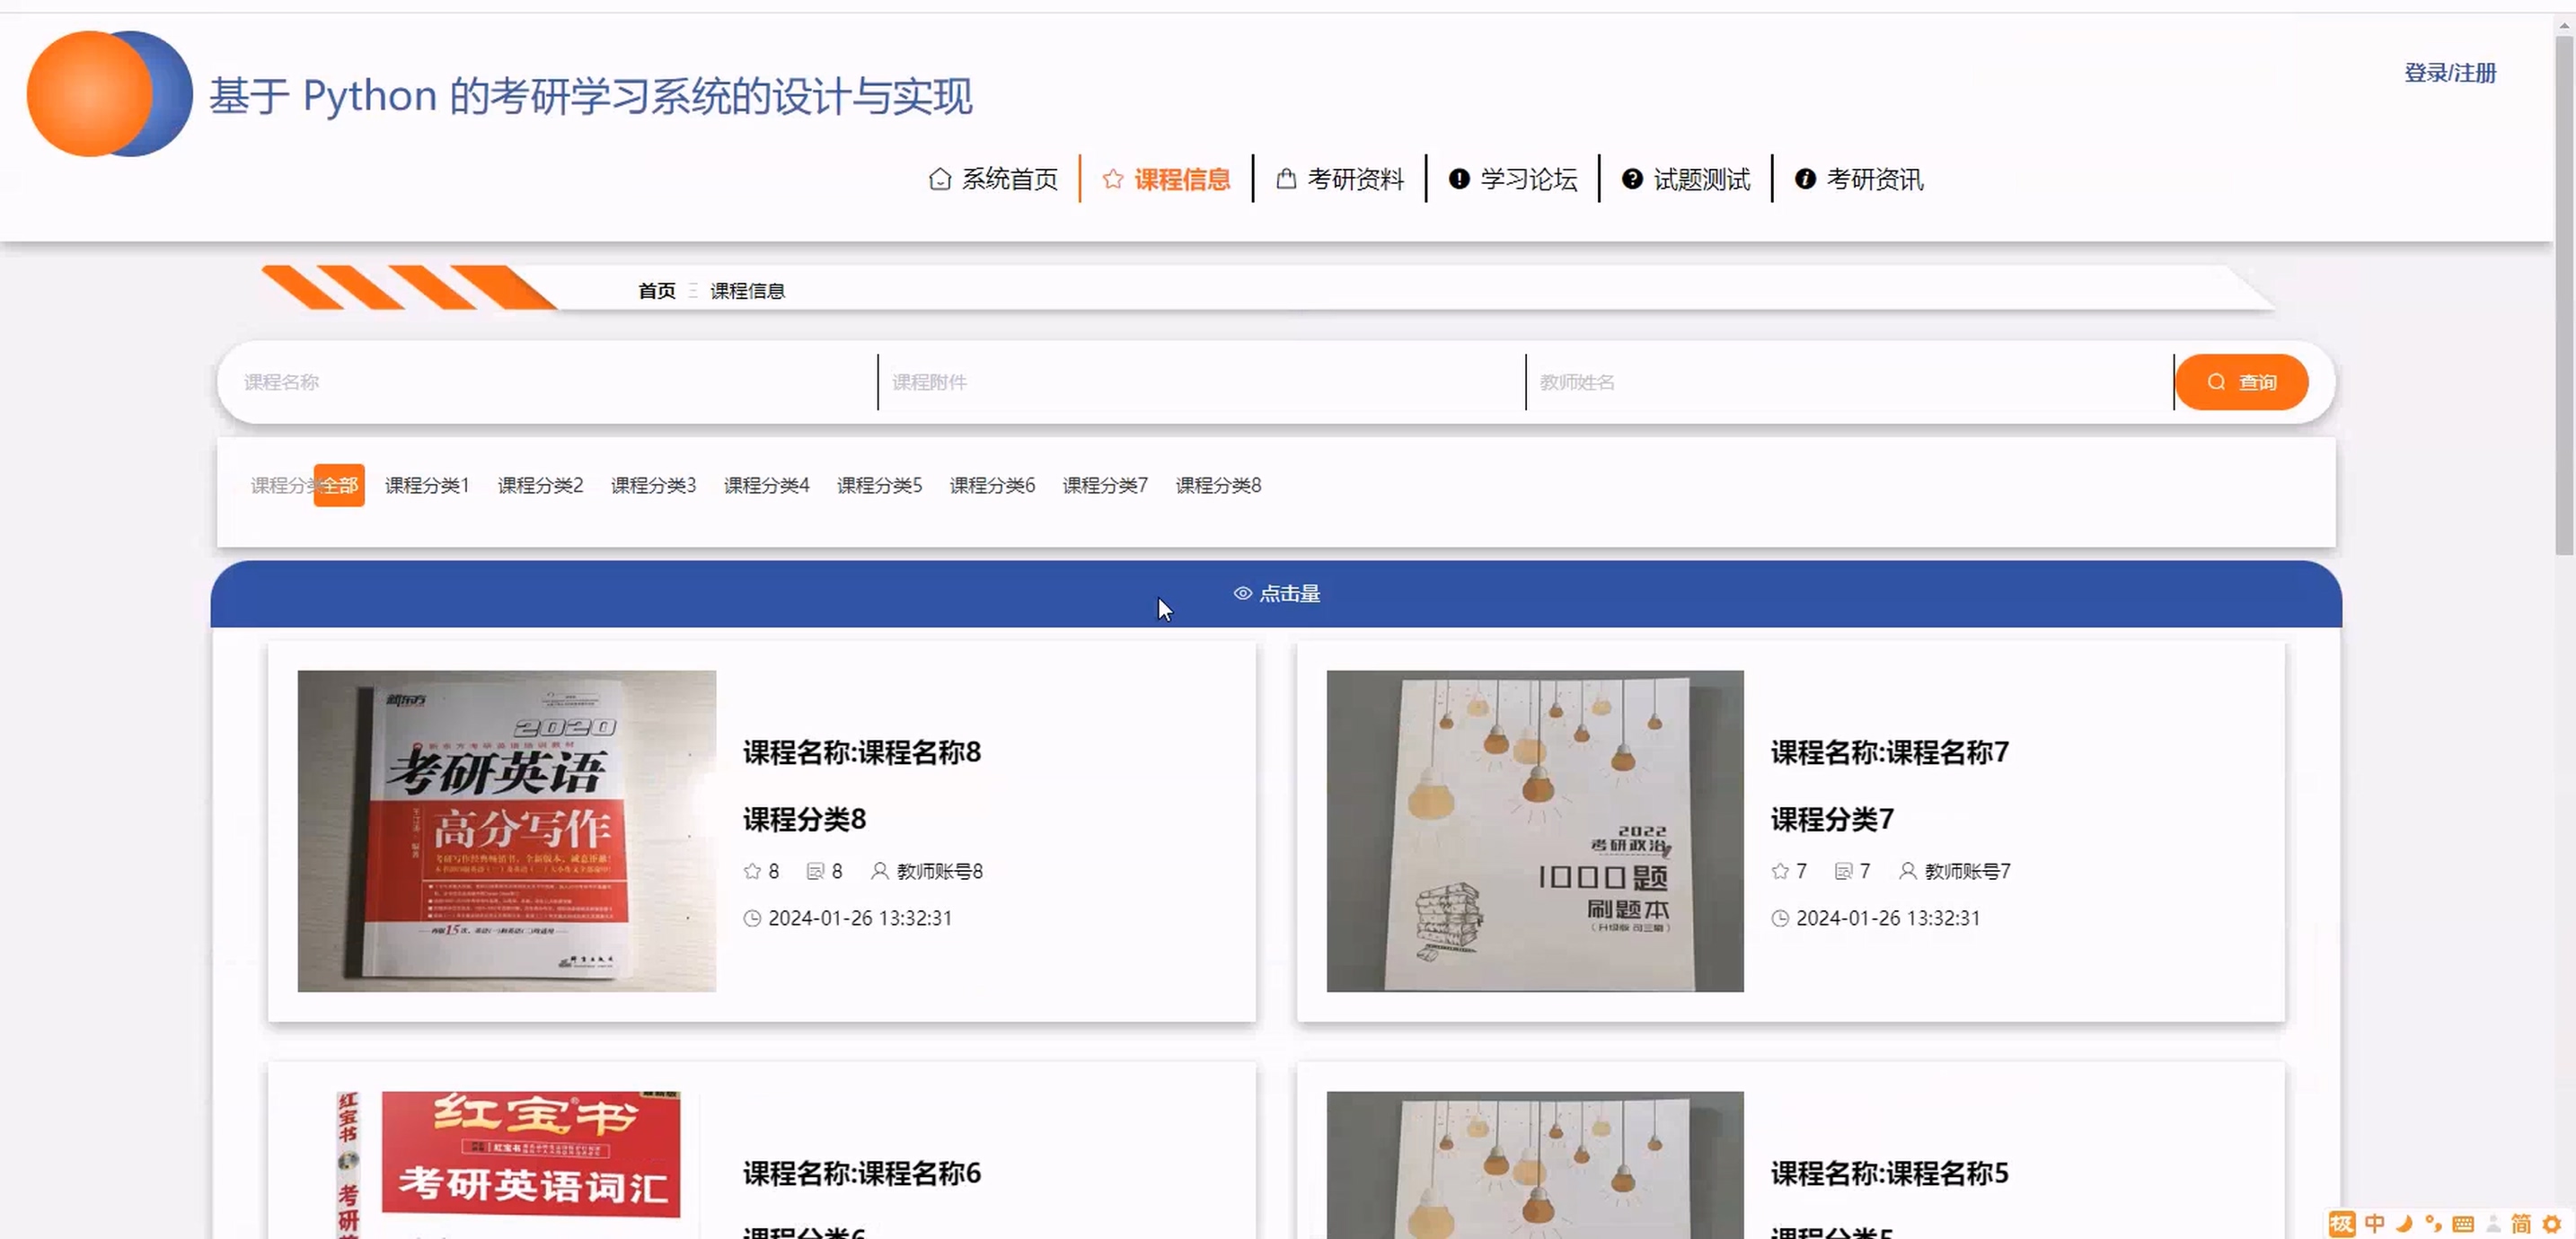The width and height of the screenshot is (2576, 1239).
Task: Click the orange 查询 search button
Action: (2241, 382)
